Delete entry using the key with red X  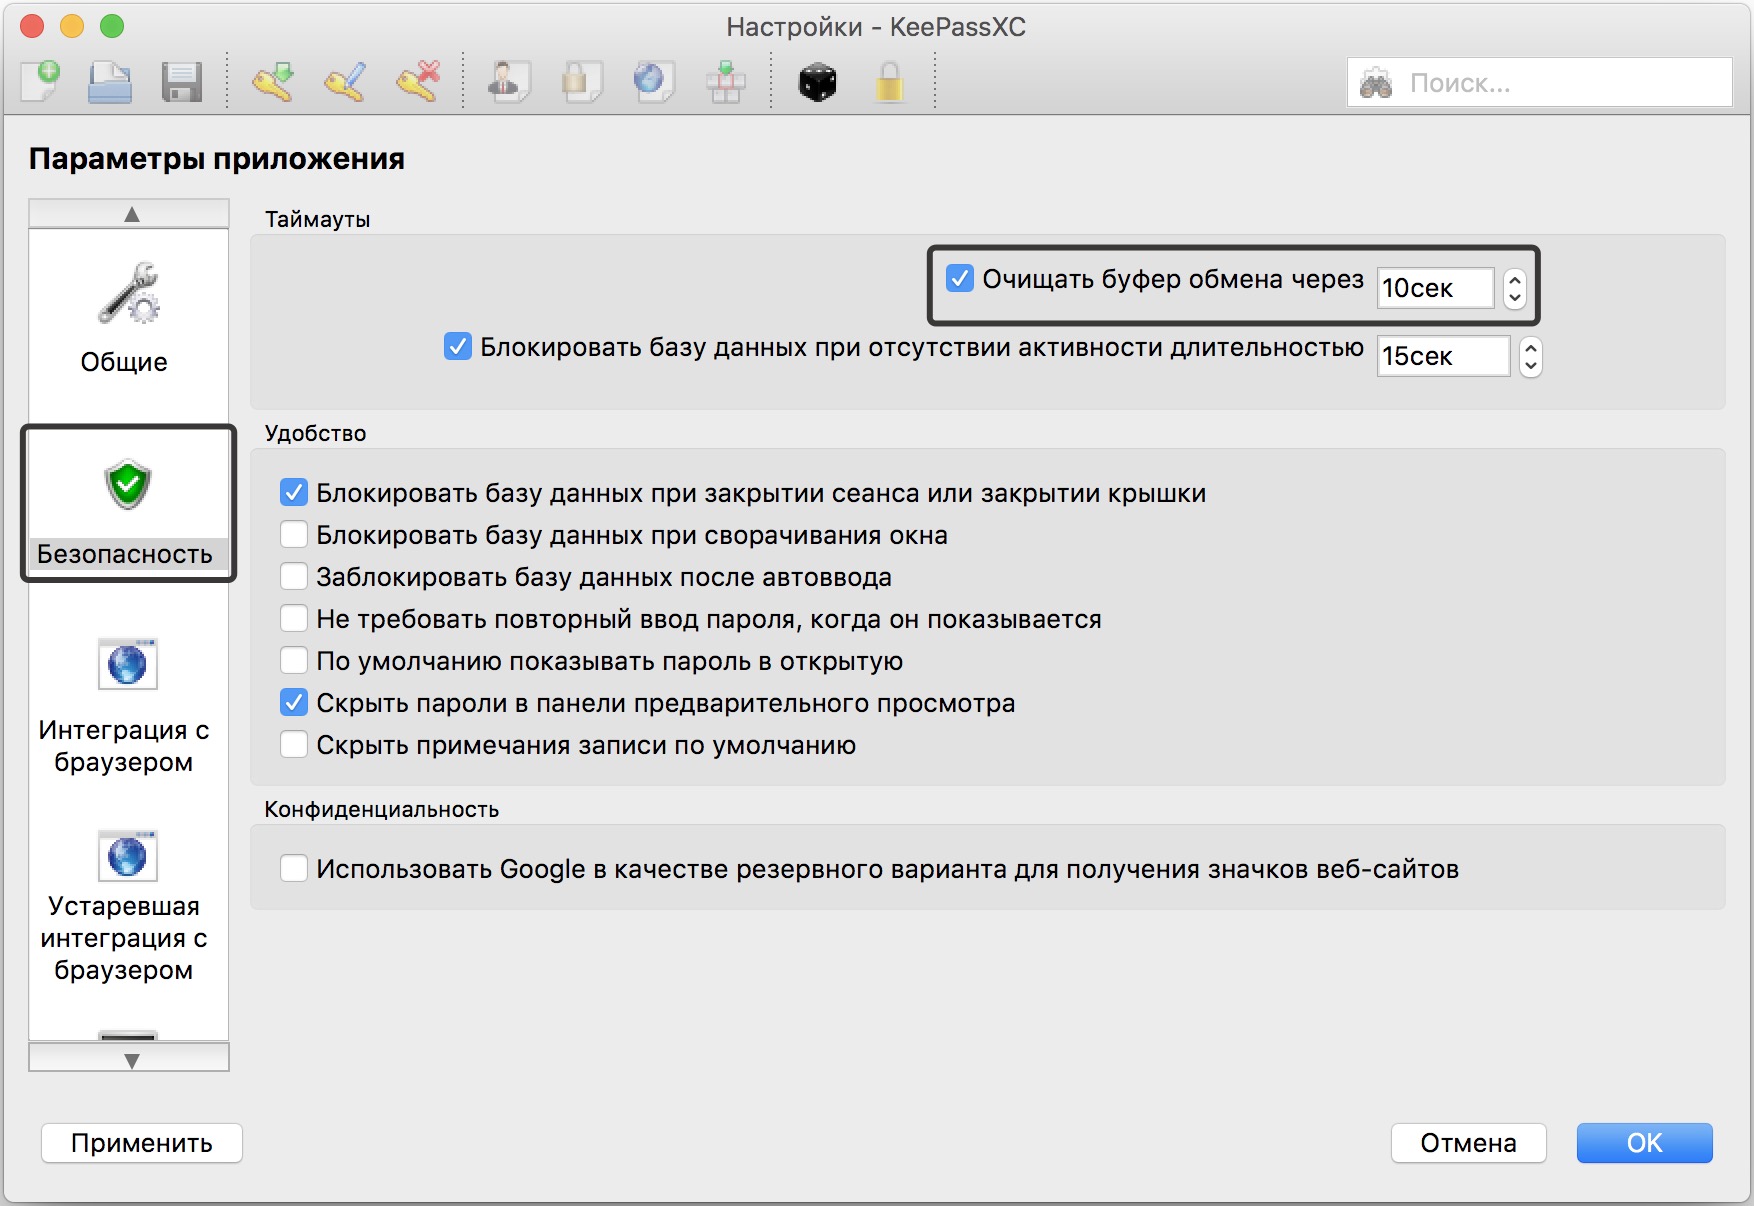click(x=418, y=82)
